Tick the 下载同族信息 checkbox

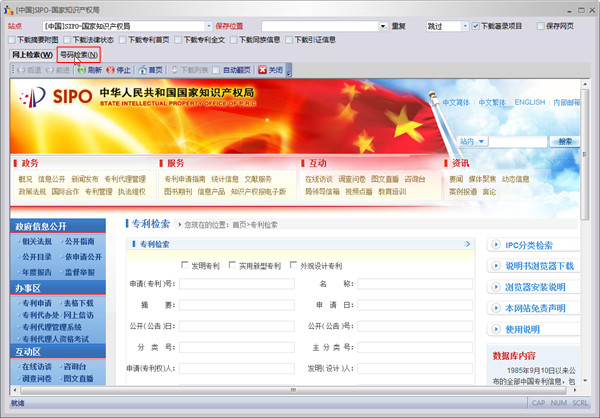(x=234, y=39)
